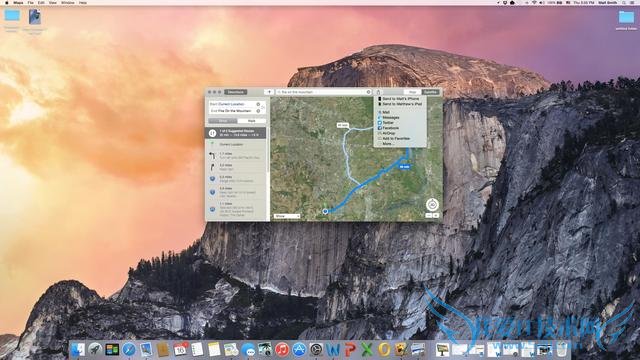Open Notification Center from menu bar
The height and width of the screenshot is (360, 640).
(633, 2)
